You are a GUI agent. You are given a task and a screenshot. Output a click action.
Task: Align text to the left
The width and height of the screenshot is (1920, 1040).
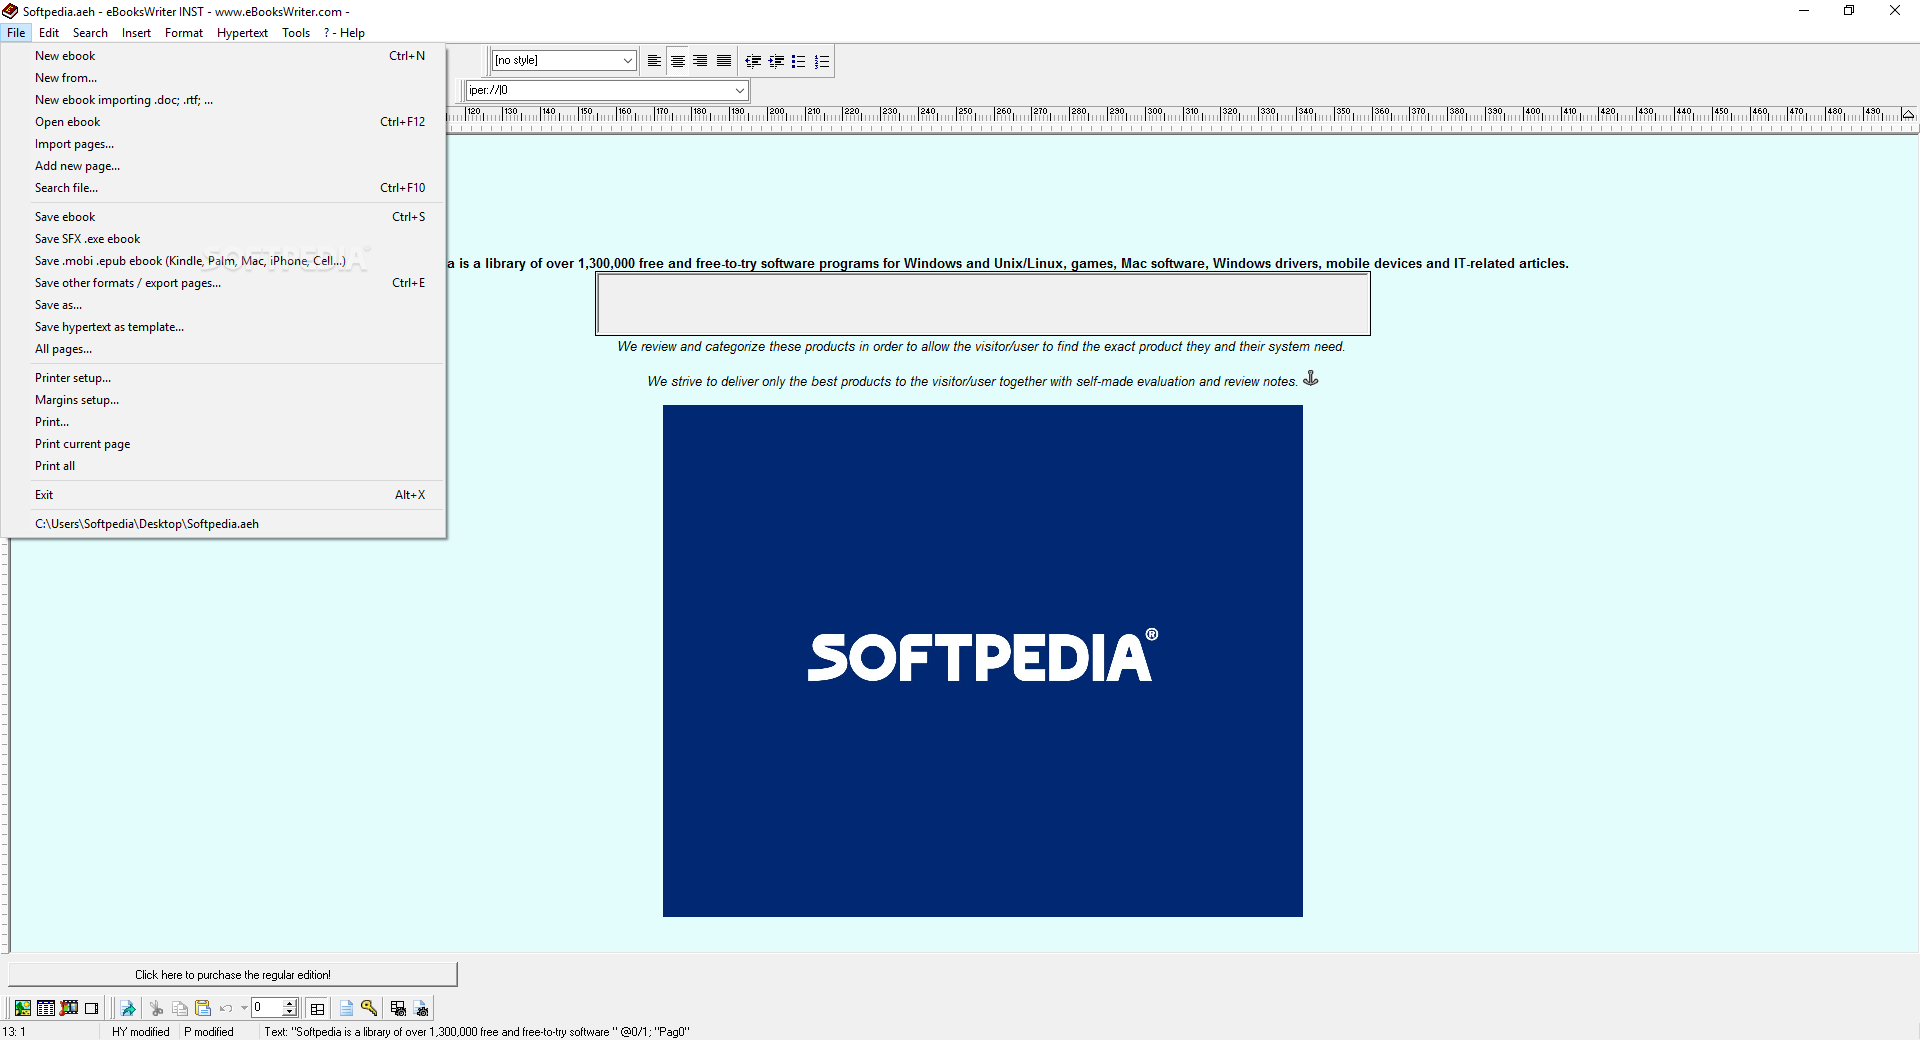pos(654,61)
